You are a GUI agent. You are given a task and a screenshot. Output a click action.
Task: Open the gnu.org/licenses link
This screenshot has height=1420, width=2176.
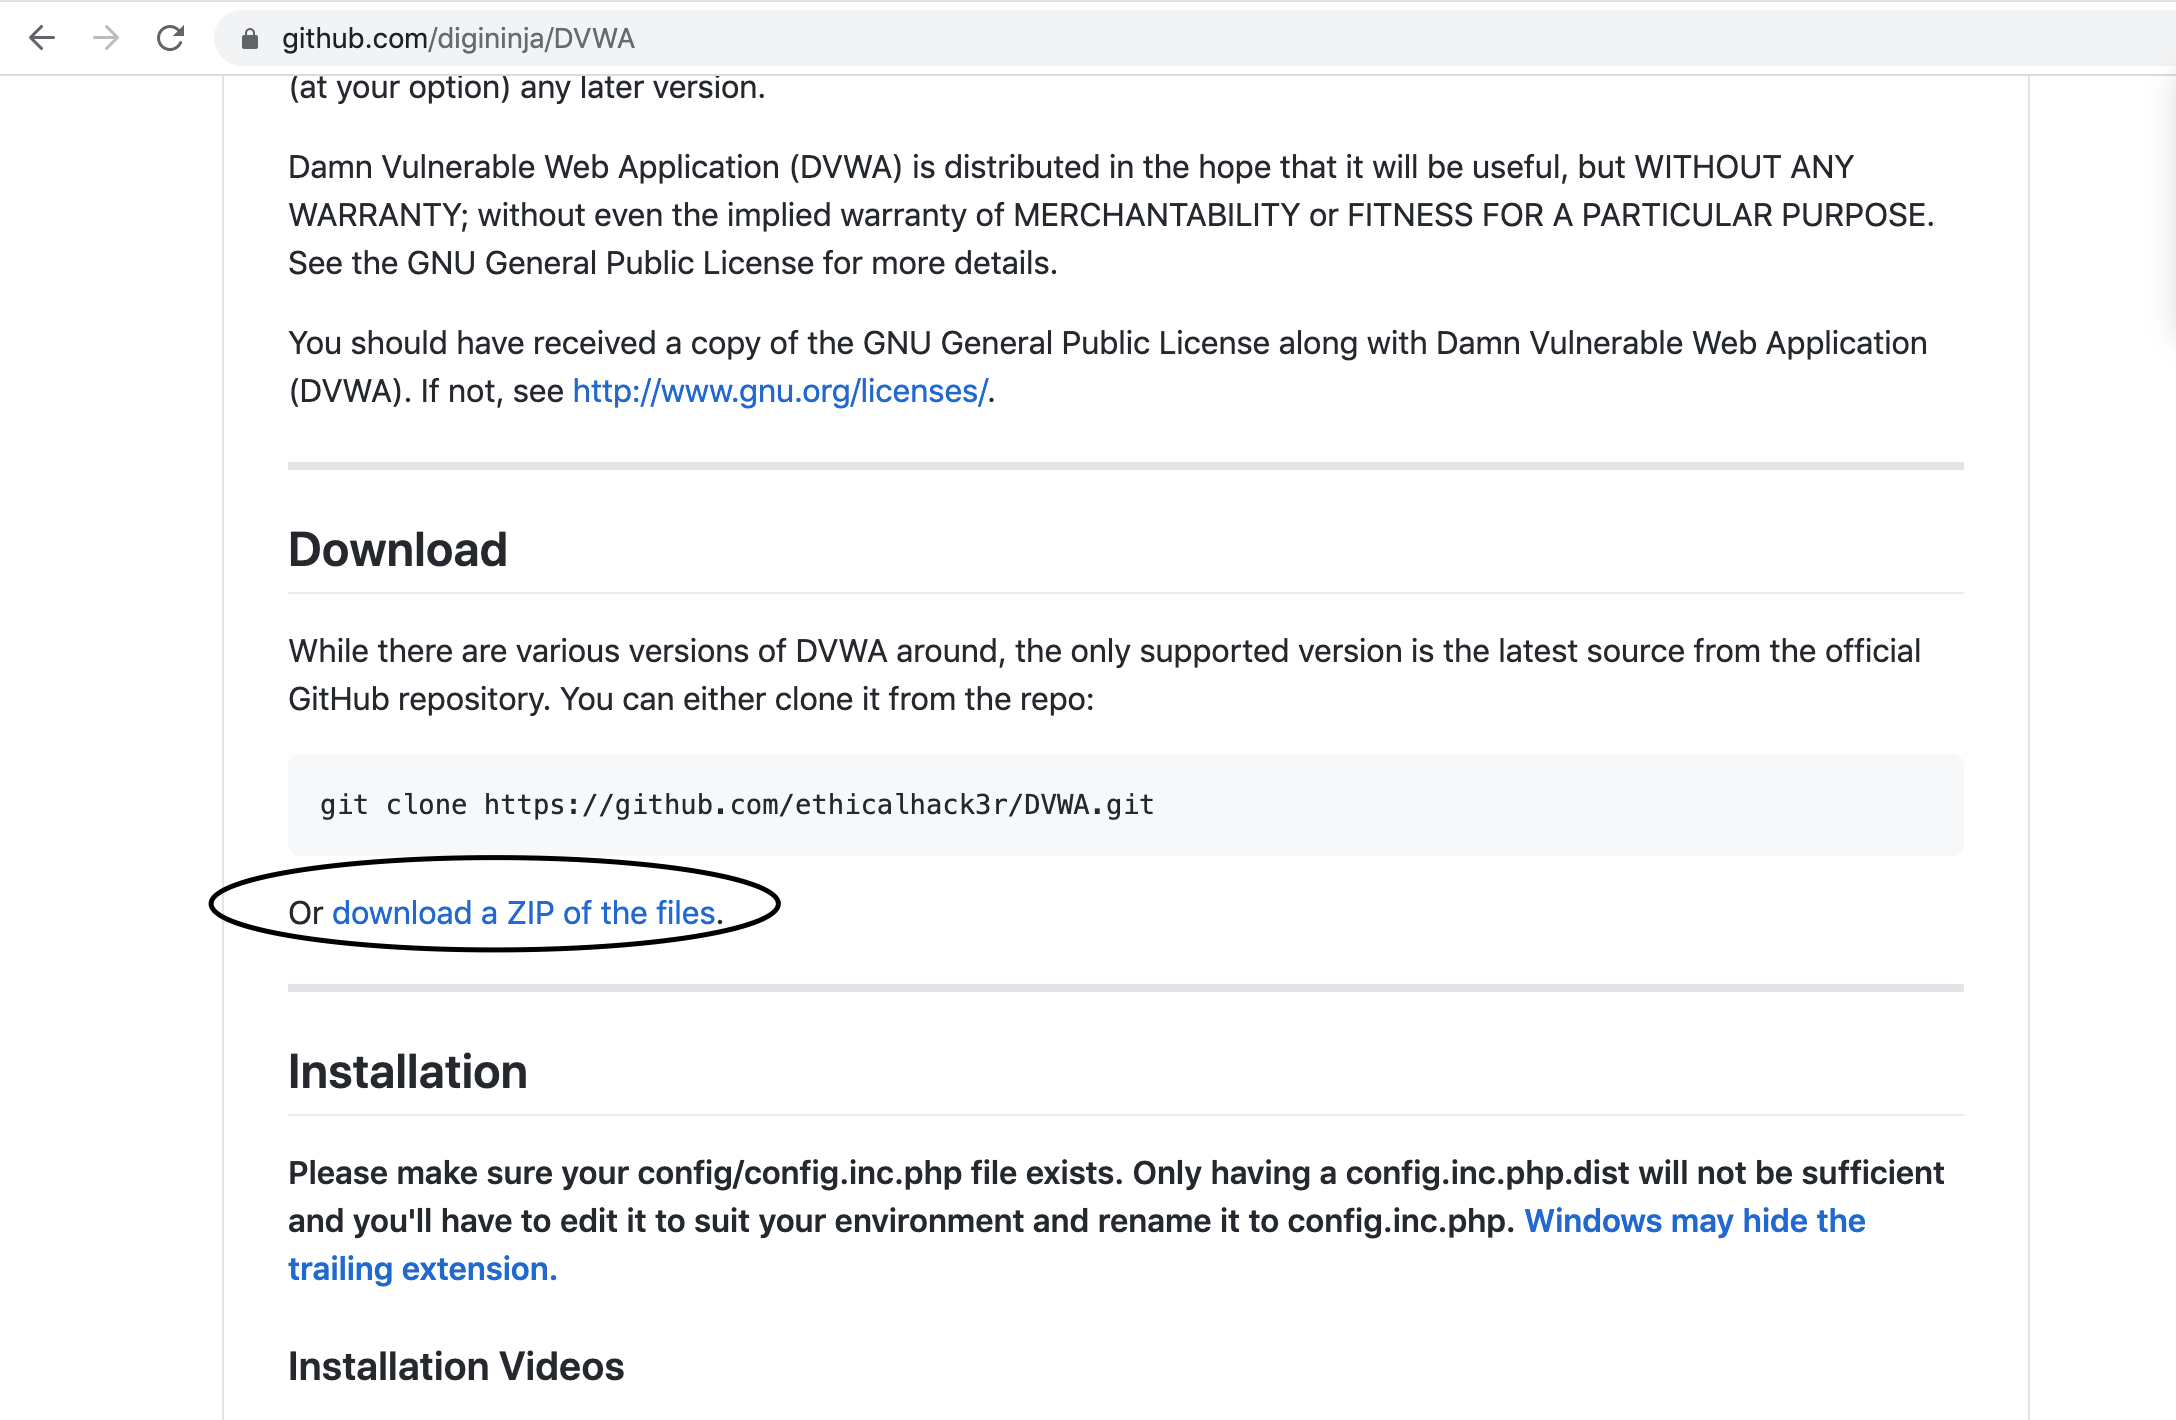click(780, 391)
